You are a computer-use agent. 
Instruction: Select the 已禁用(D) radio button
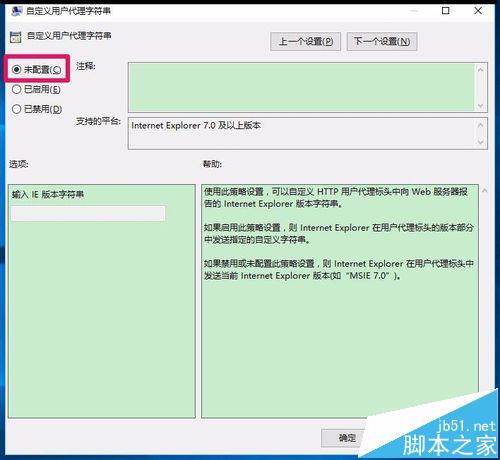tap(37, 109)
